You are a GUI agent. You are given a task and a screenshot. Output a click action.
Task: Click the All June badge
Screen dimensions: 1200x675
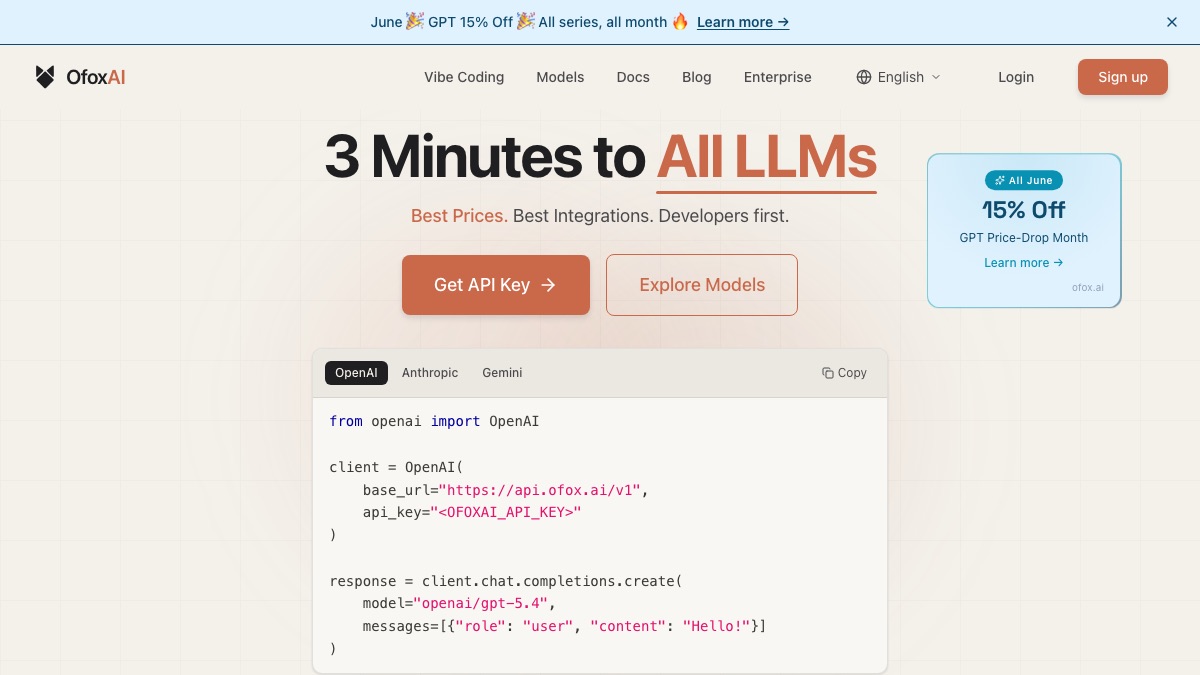point(1024,181)
